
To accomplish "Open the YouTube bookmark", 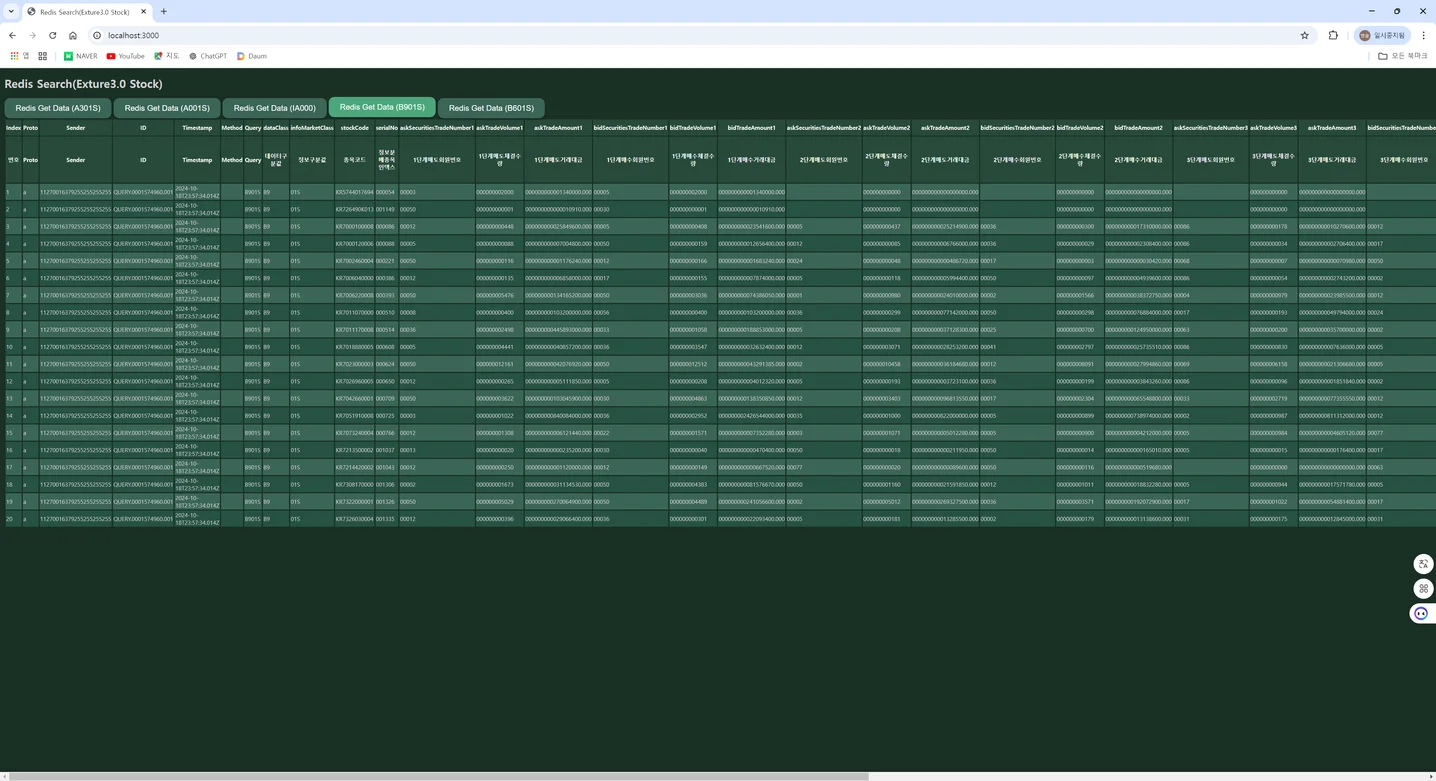I will (x=126, y=56).
